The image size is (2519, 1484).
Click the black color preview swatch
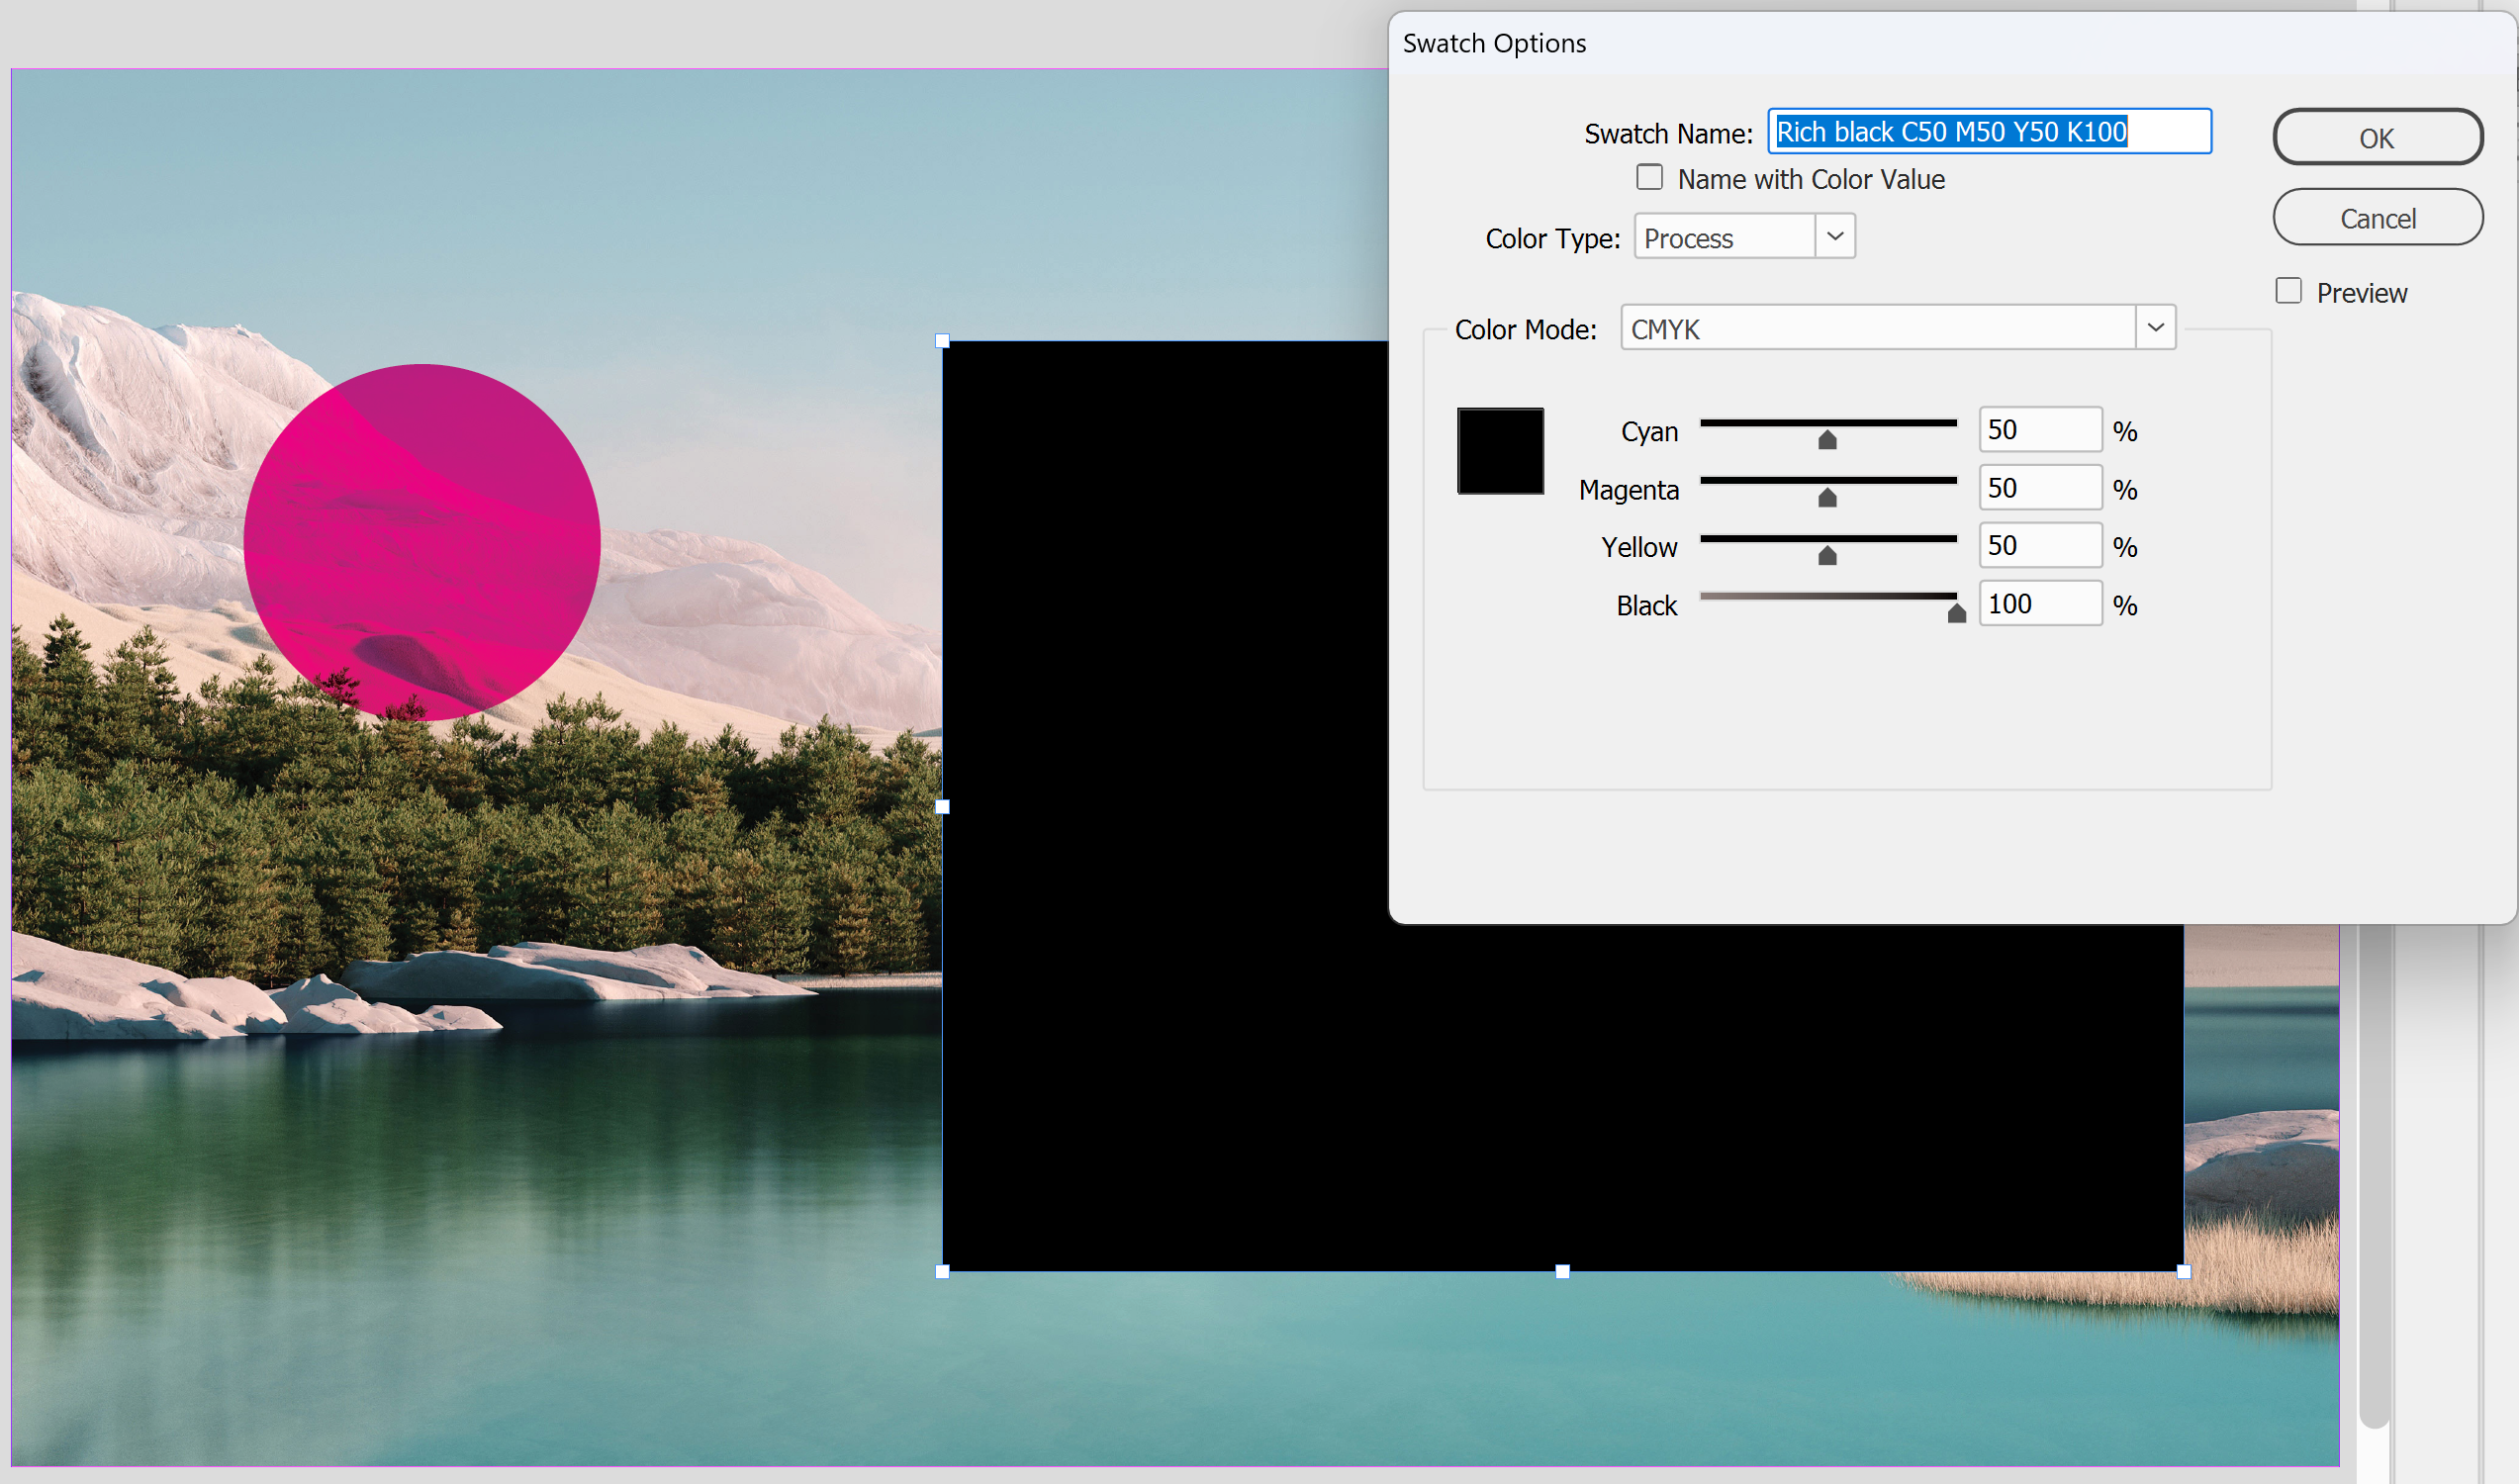[1500, 451]
